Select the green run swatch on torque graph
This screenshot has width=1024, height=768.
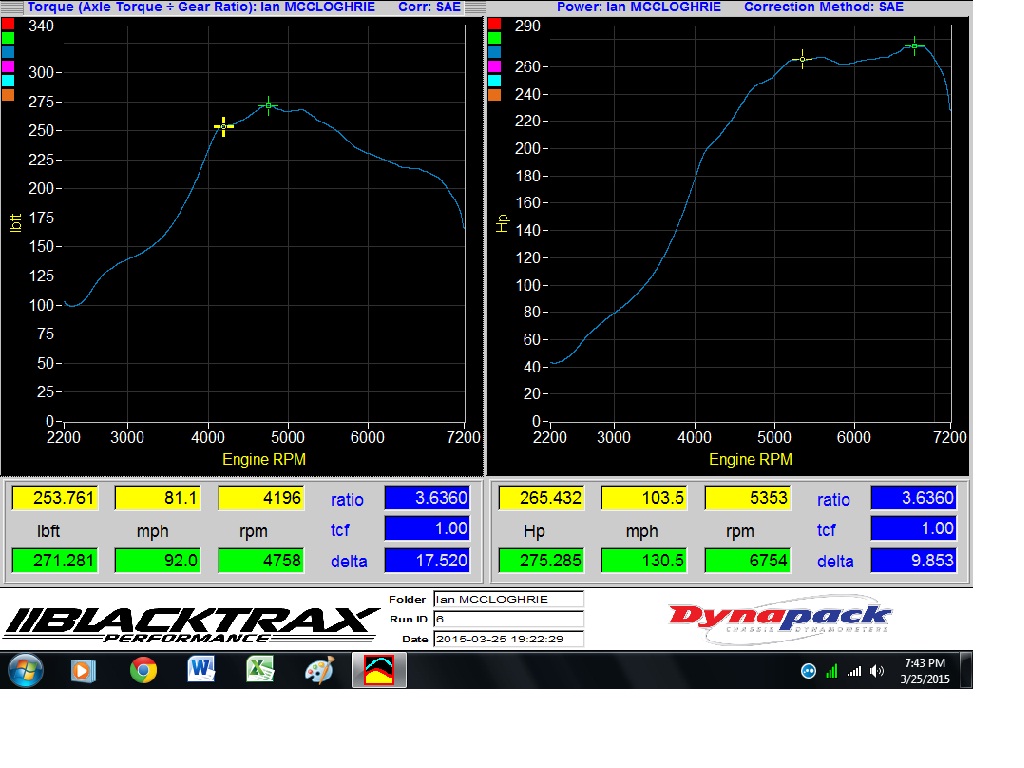8,38
